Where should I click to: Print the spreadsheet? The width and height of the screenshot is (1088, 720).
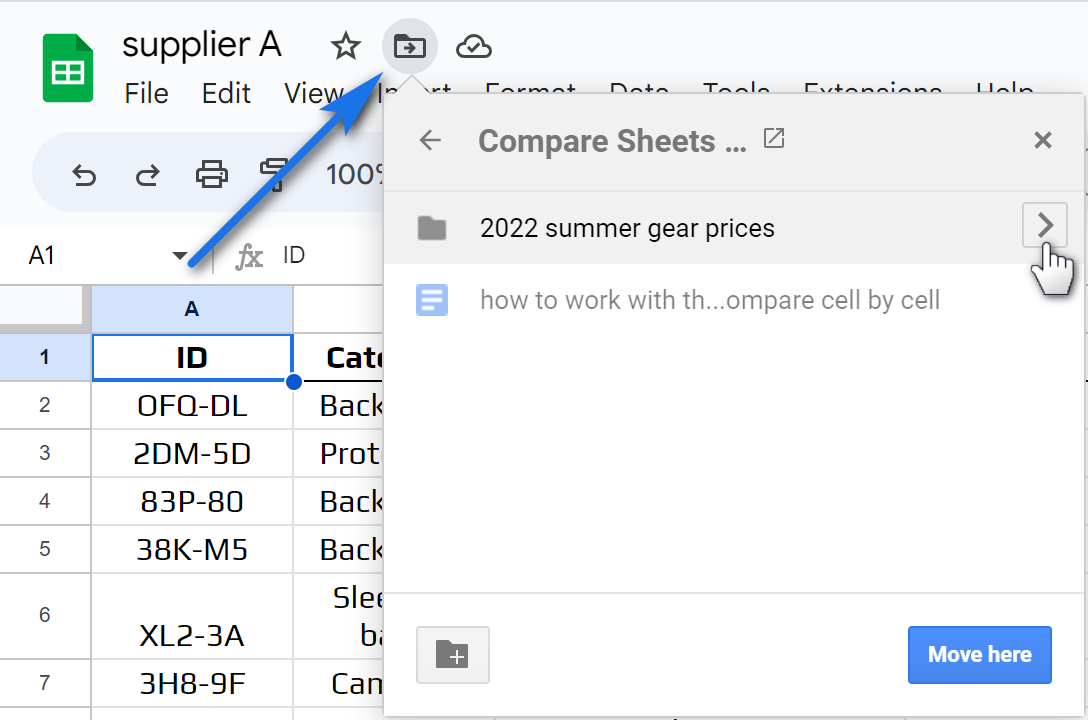(212, 174)
